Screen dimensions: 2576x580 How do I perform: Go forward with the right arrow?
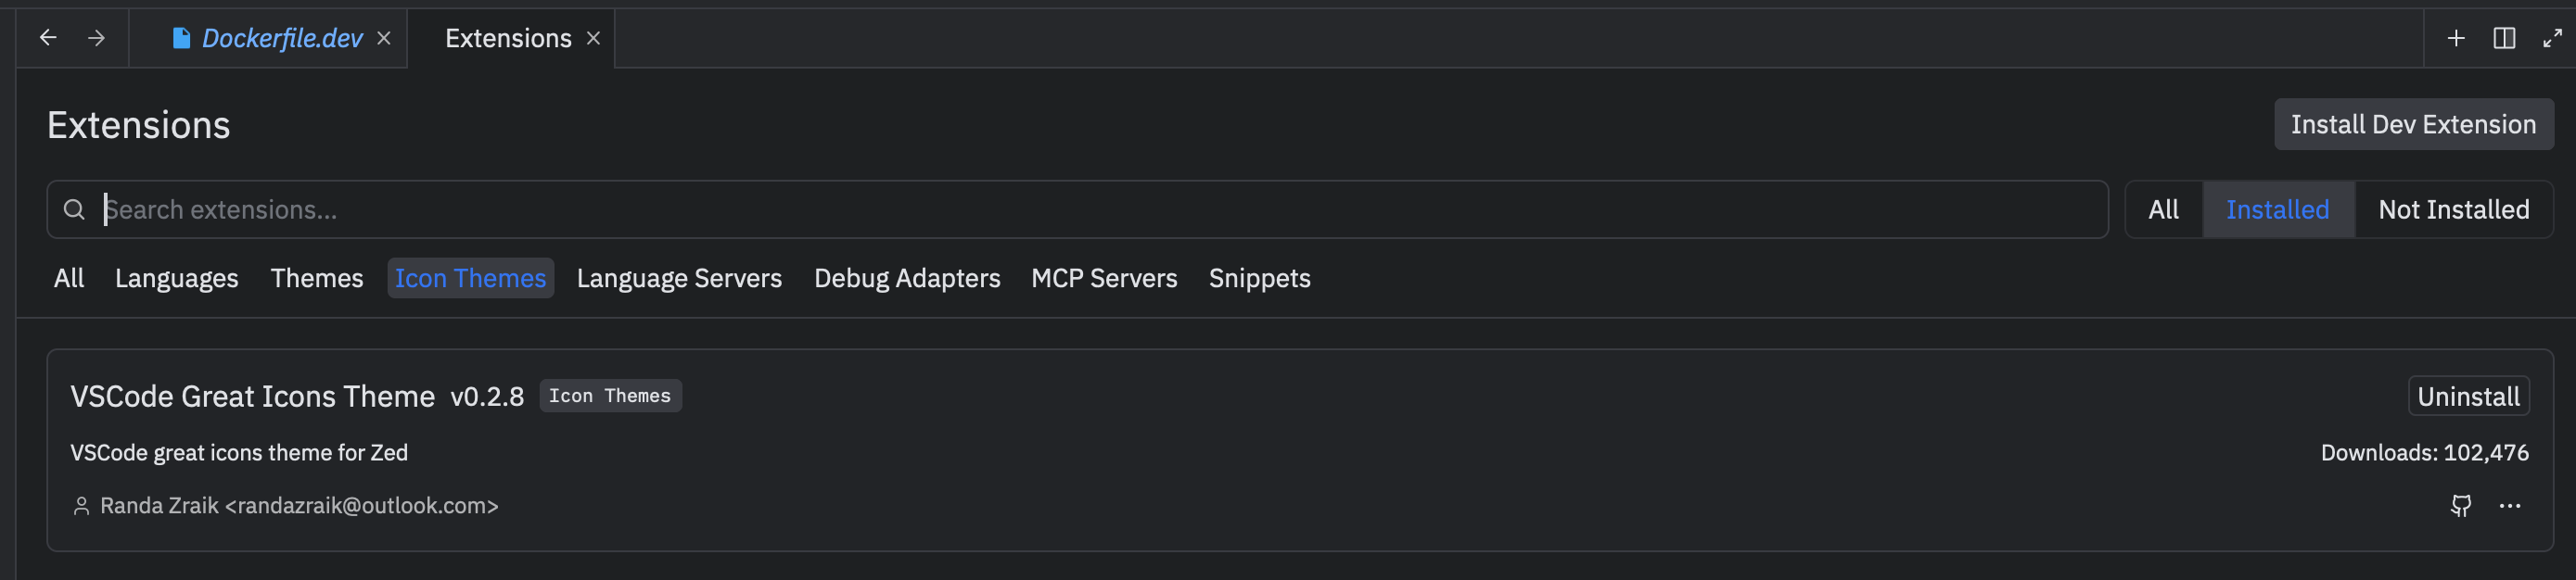[96, 38]
